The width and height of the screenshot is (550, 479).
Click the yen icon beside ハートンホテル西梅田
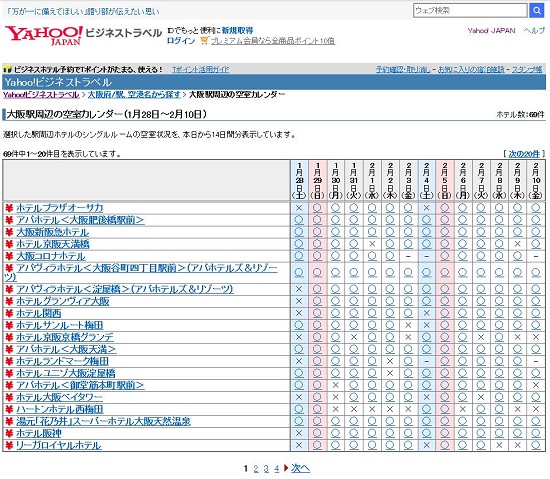(x=9, y=409)
